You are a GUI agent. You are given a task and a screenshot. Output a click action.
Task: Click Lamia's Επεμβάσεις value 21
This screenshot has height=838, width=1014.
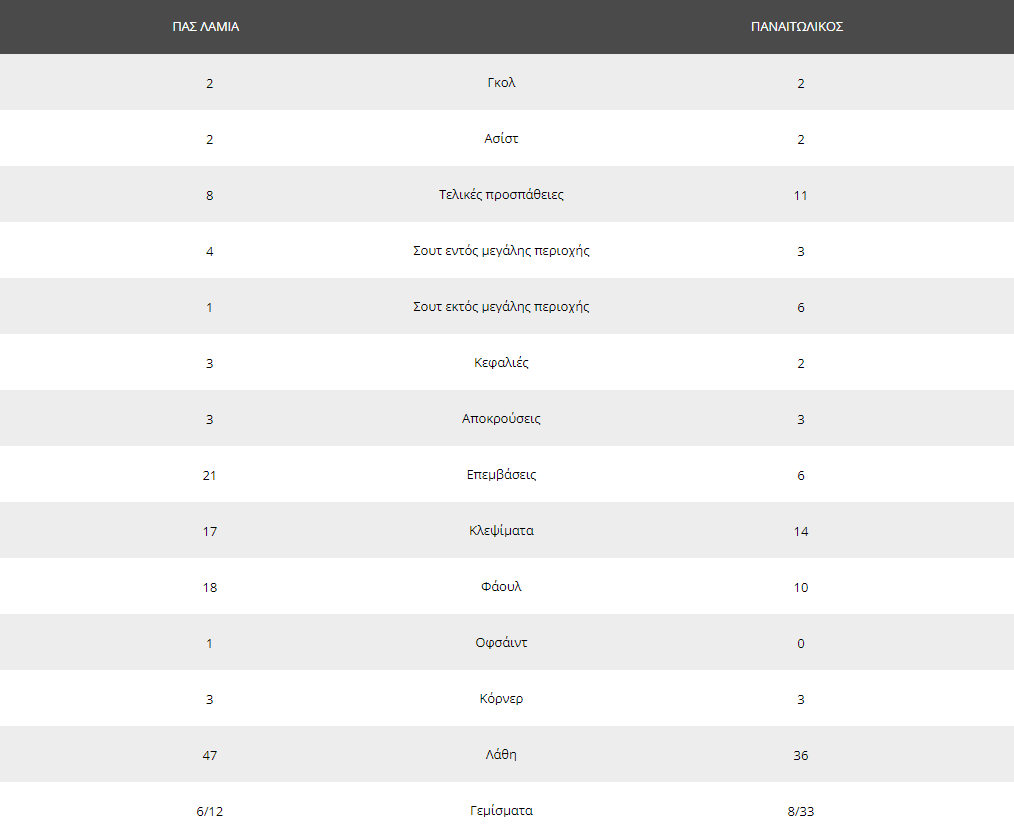coord(210,475)
